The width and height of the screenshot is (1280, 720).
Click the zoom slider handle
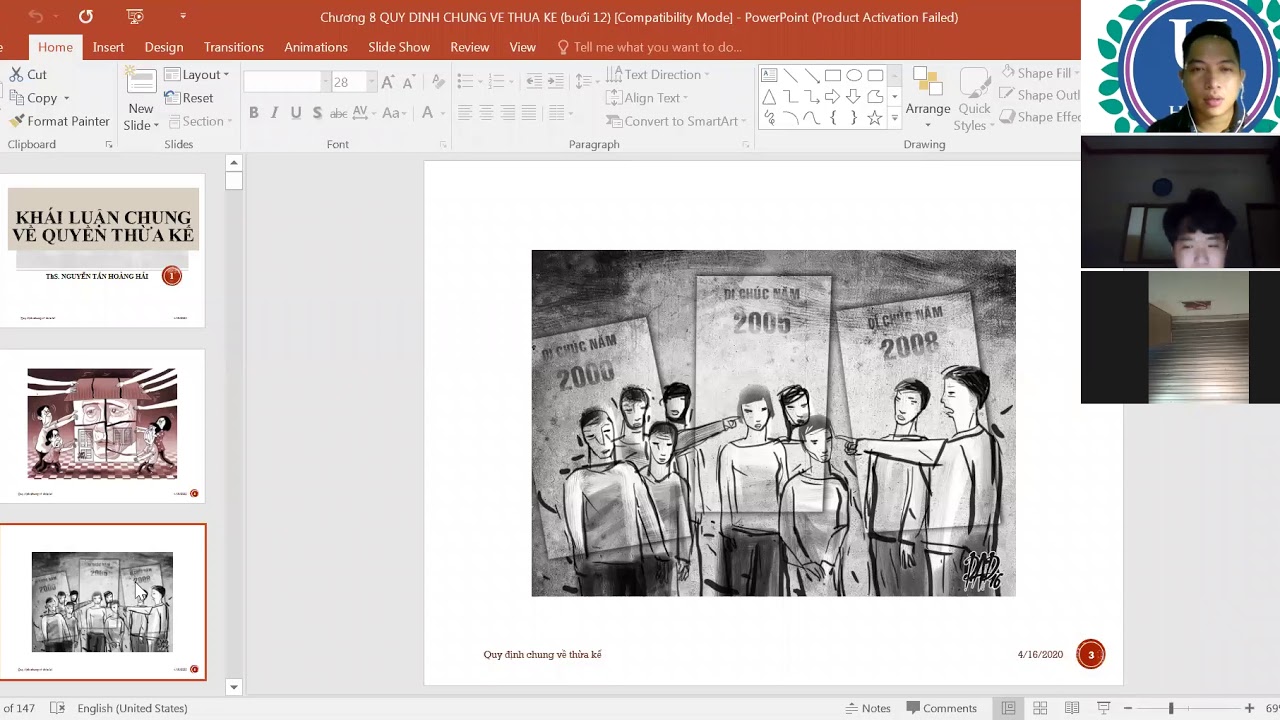click(1171, 708)
